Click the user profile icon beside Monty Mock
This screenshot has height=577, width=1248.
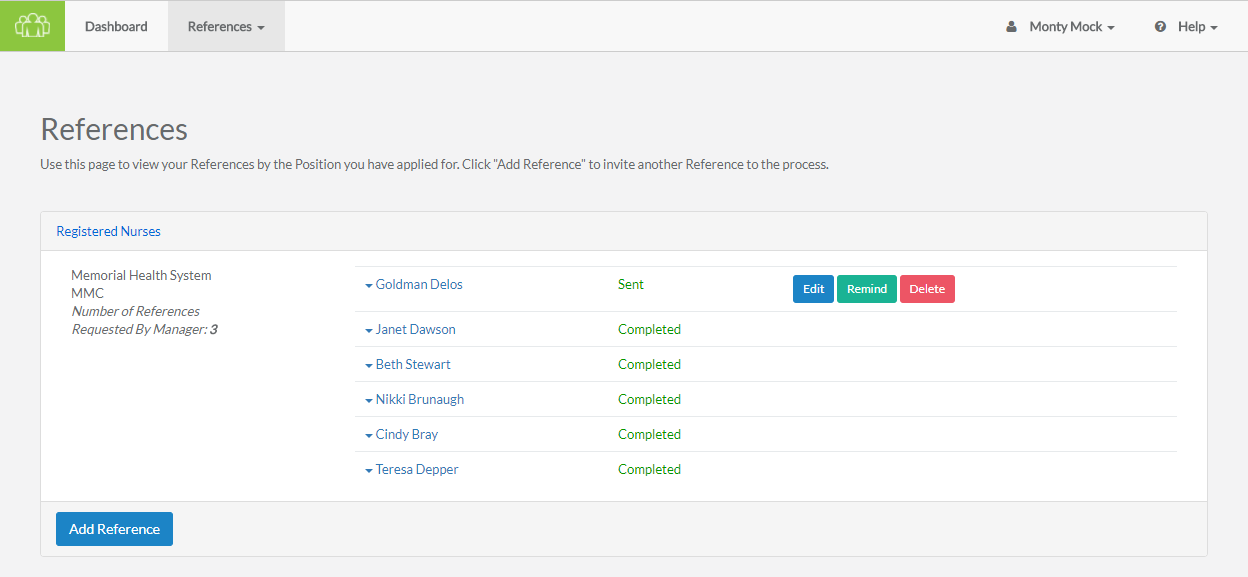pyautogui.click(x=1010, y=27)
